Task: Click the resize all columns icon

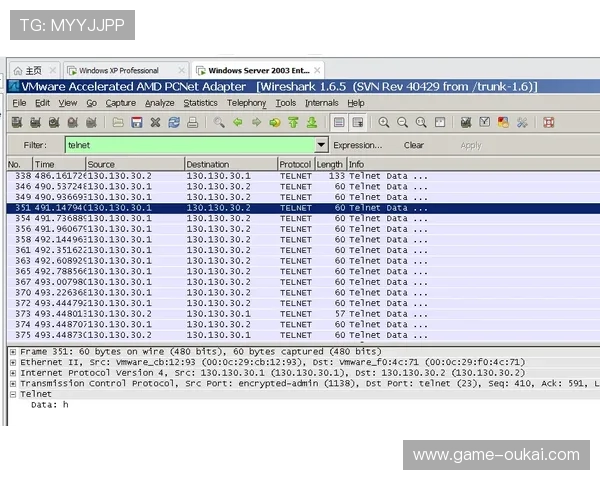Action: pos(439,122)
